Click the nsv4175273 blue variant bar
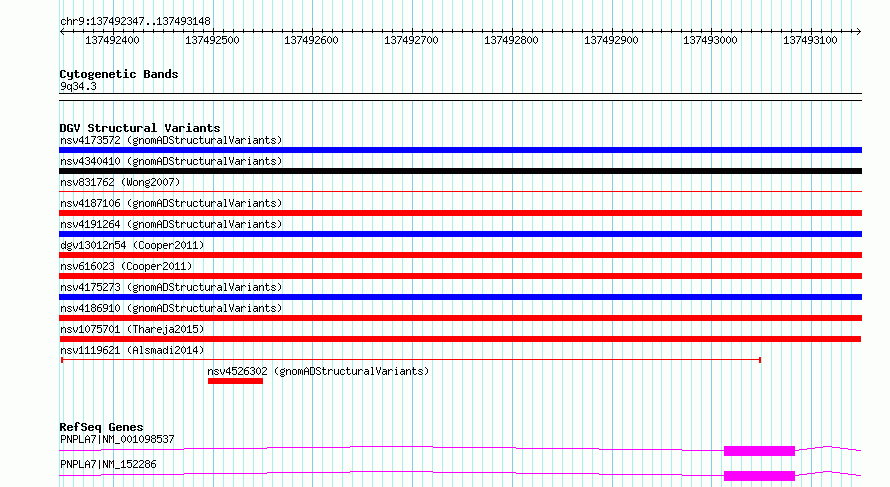Viewport: 890px width, 487px height. [x=460, y=297]
